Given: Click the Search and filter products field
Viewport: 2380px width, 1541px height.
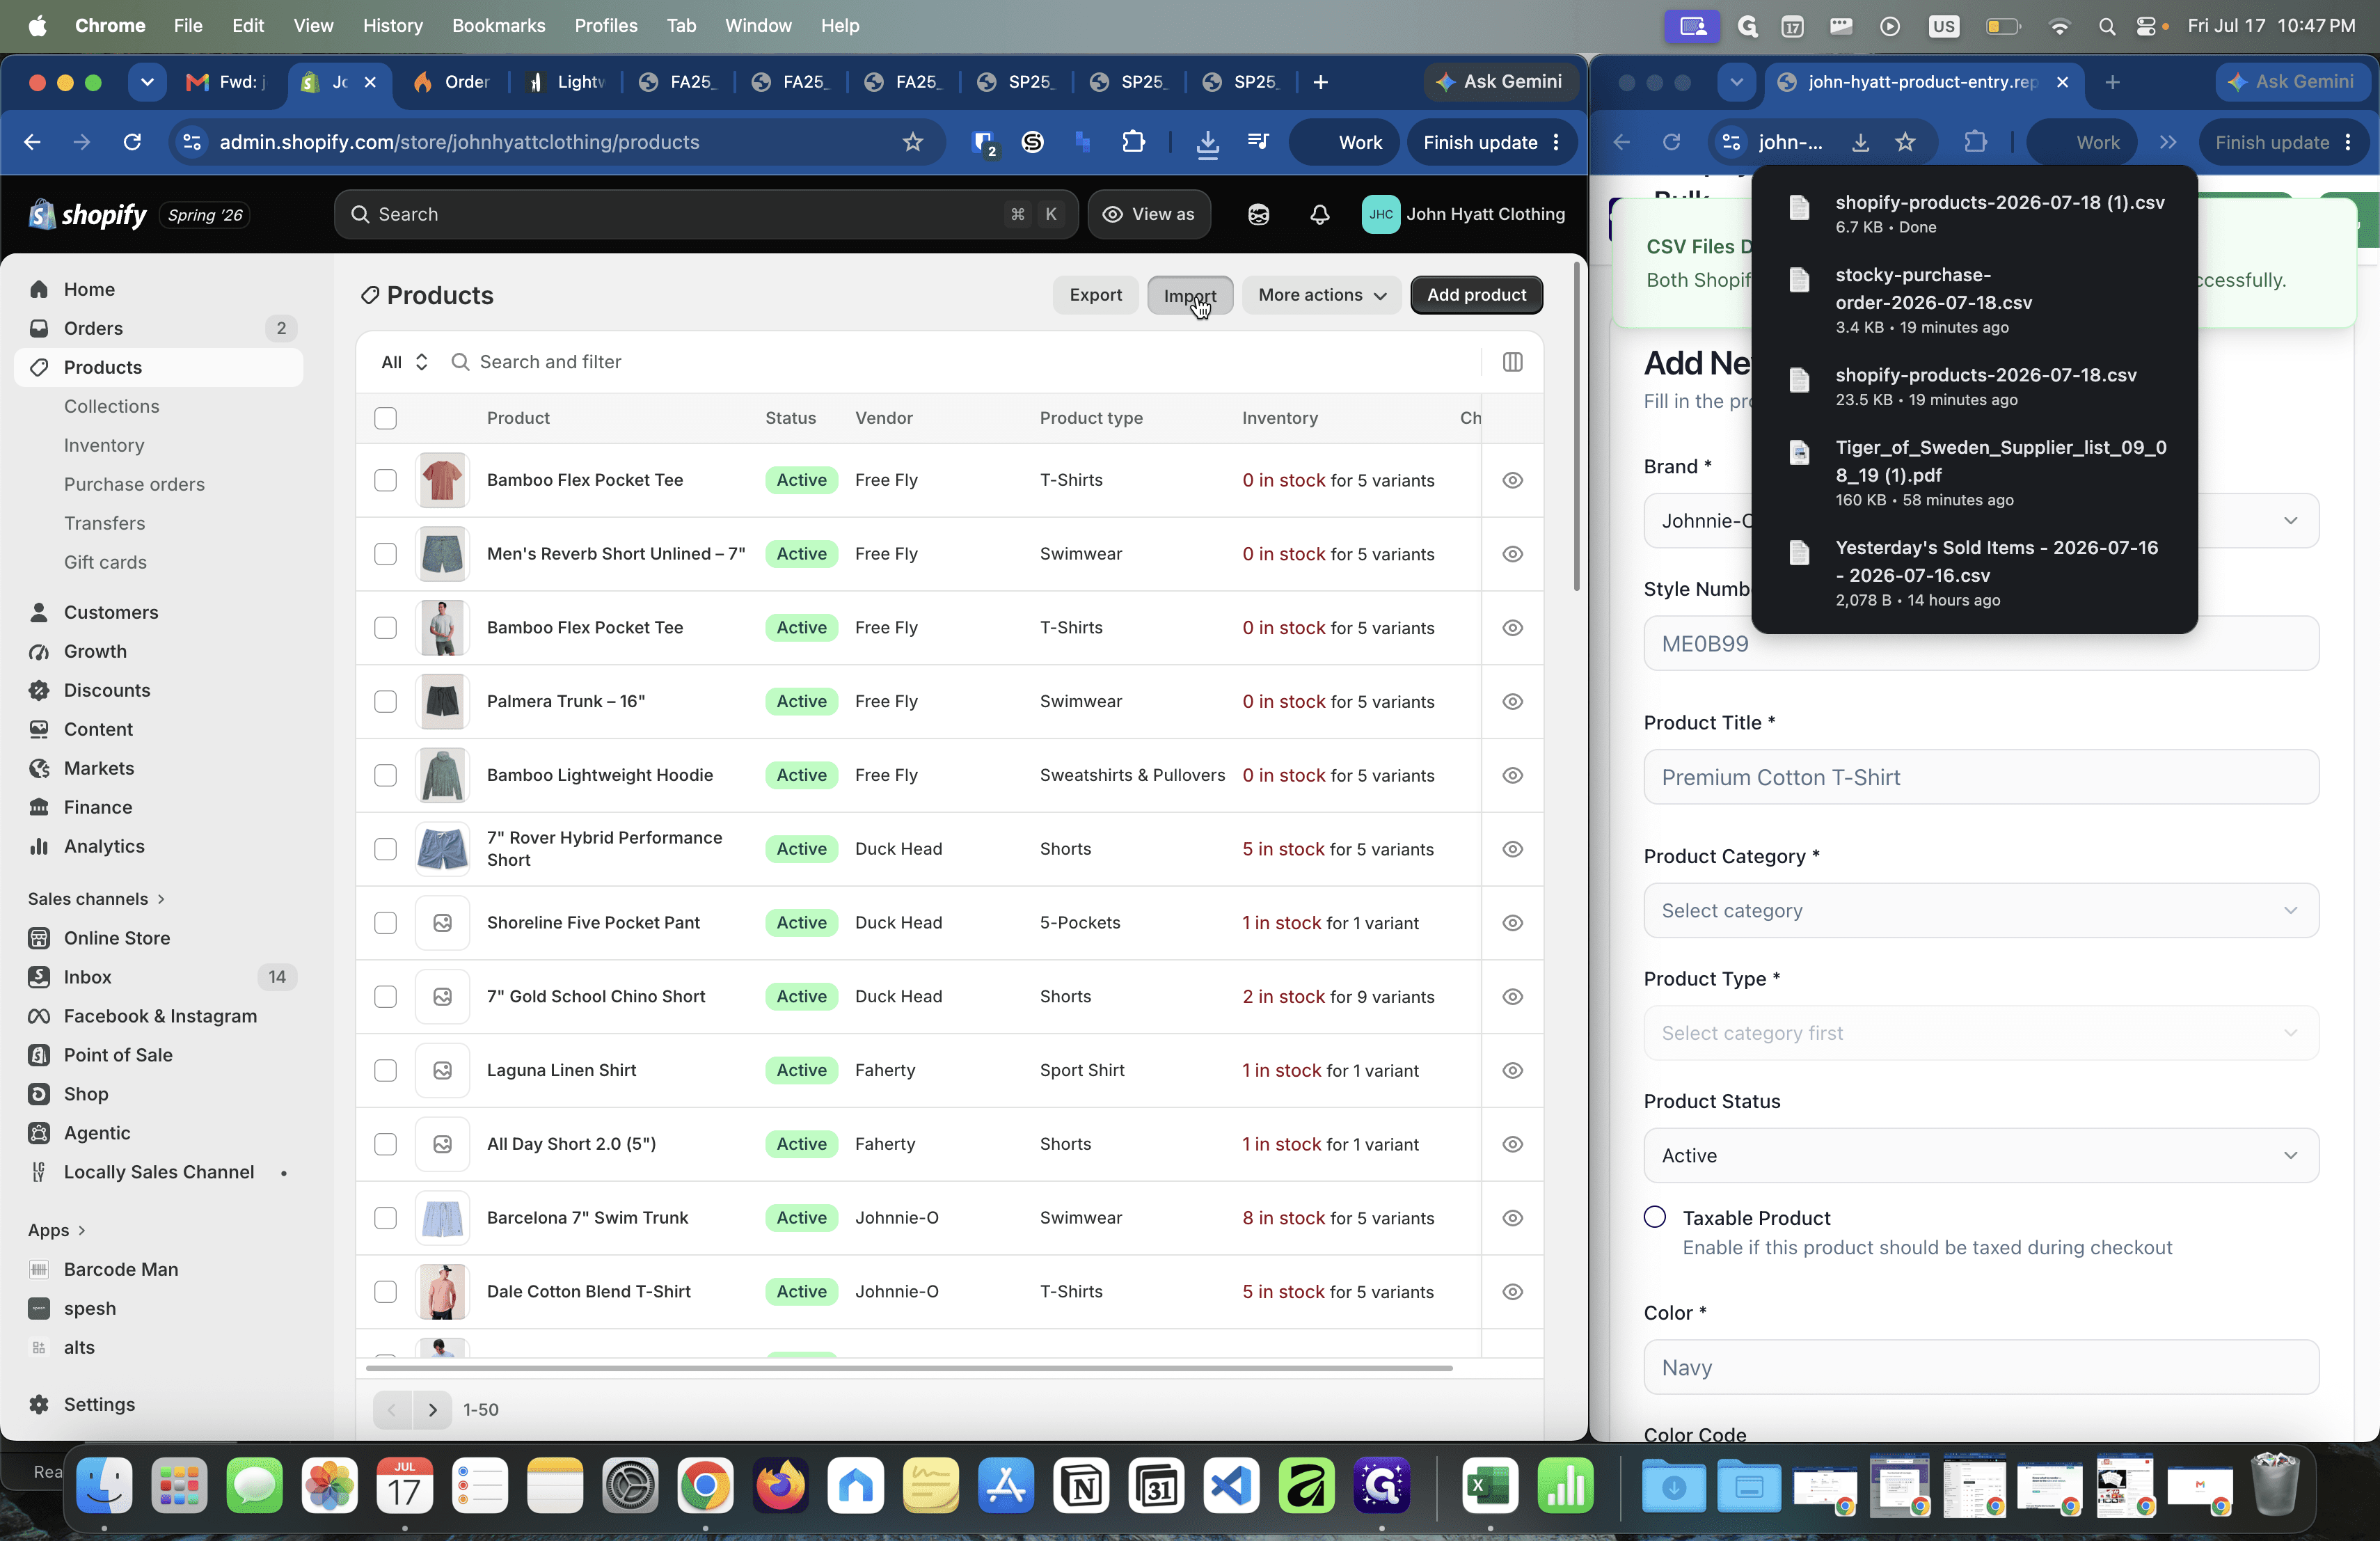Looking at the screenshot, I should (x=960, y=362).
